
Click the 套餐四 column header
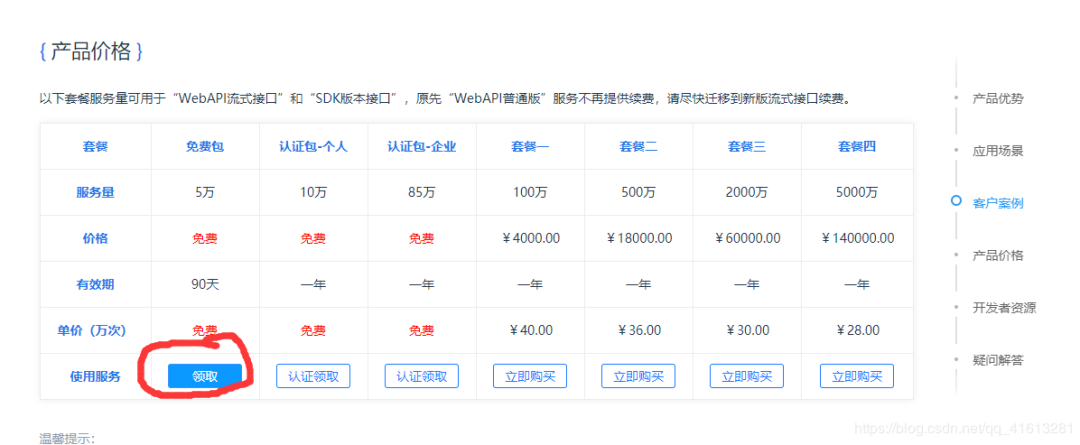[x=856, y=146]
